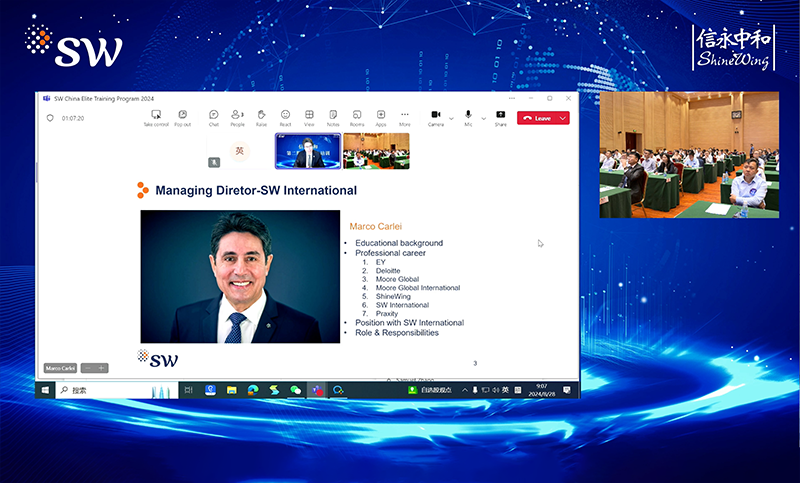Open the More actions menu
800x483 pixels.
(405, 118)
